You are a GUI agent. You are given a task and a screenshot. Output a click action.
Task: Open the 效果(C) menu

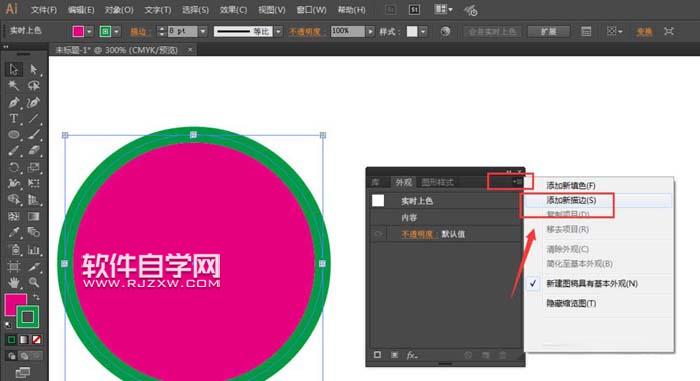pos(233,9)
